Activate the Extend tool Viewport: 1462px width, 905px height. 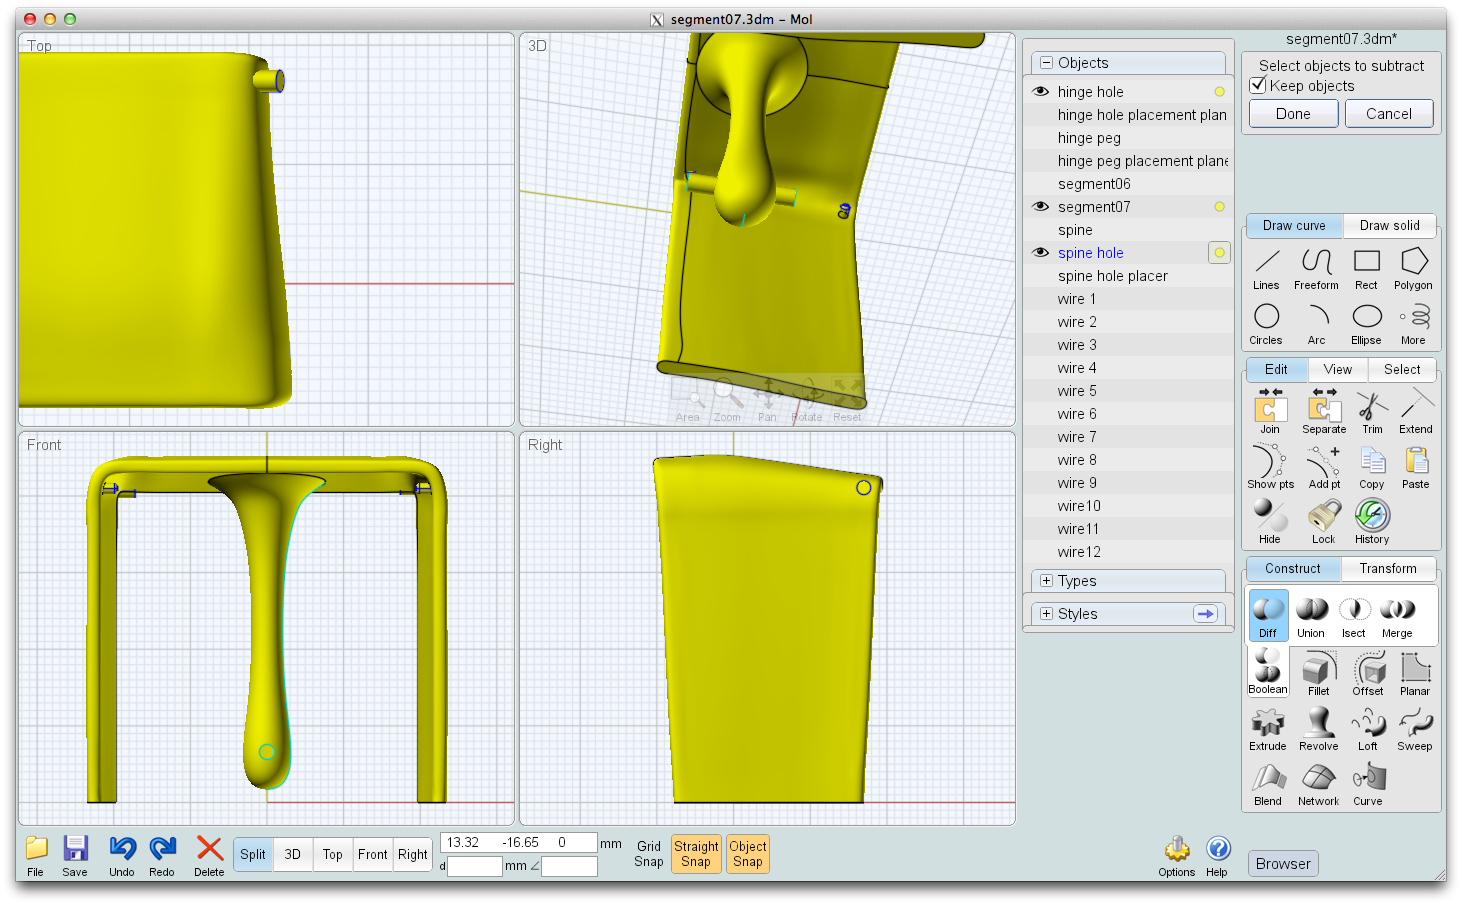pos(1416,412)
